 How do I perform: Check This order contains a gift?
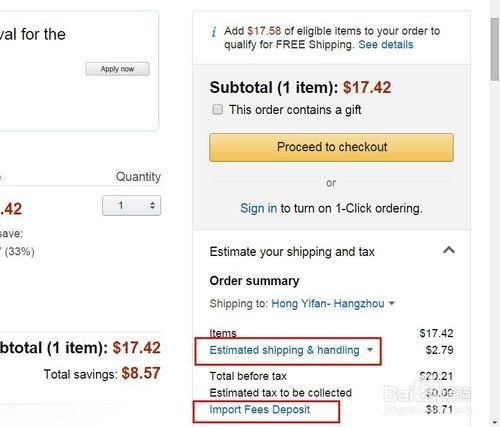click(217, 109)
